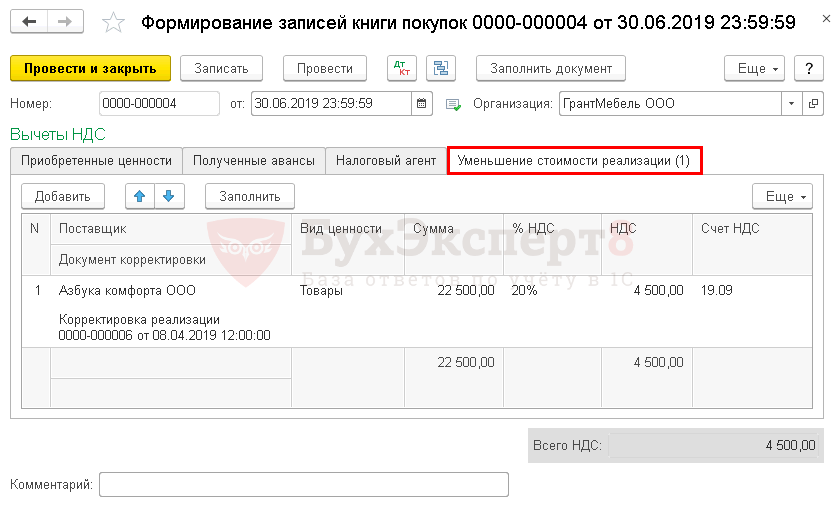Click Заполнить документ button

pos(551,68)
